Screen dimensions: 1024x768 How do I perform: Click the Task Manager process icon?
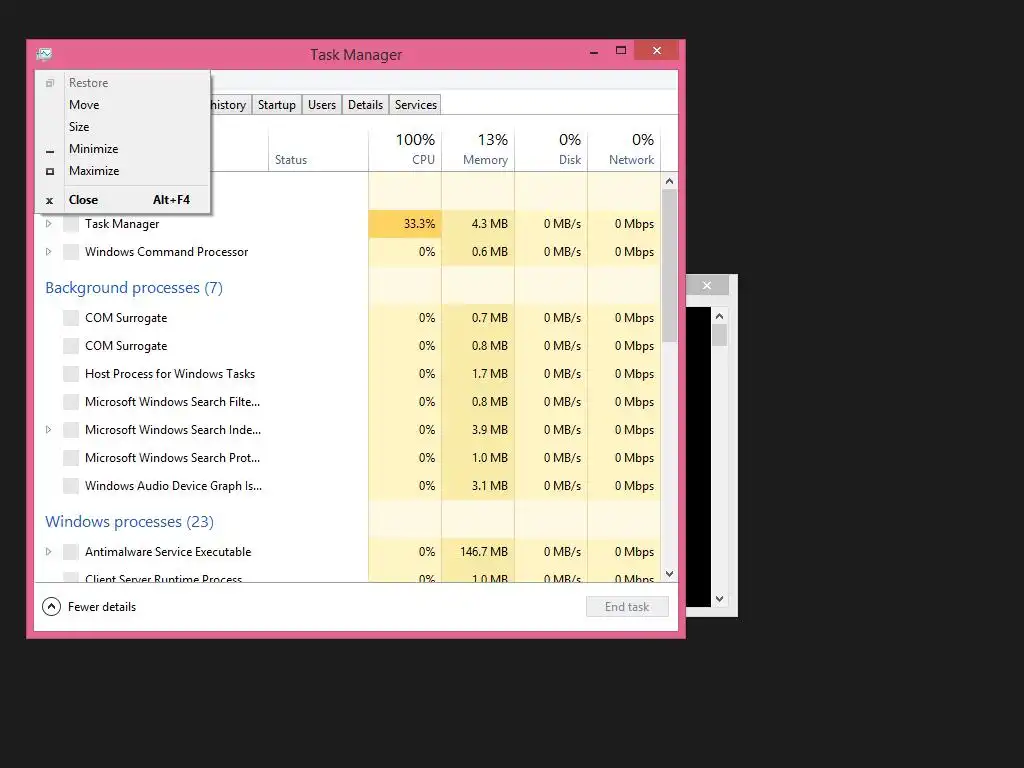71,224
